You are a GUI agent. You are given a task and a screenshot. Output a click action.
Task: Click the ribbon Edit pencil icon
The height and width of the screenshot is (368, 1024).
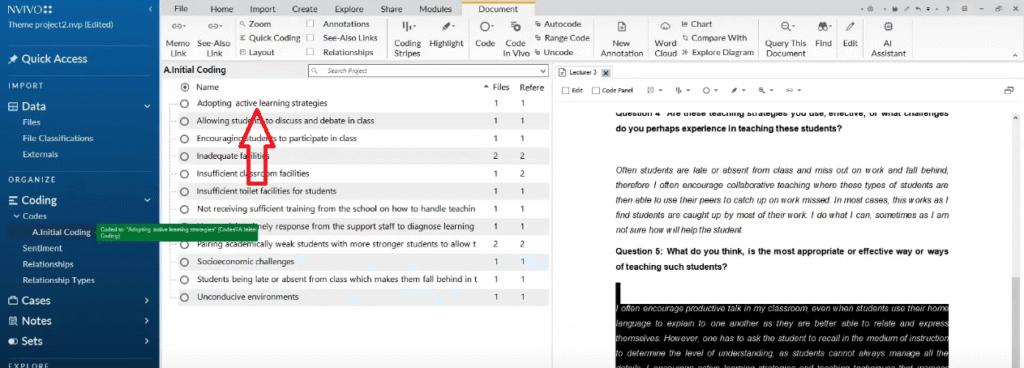pos(850,27)
